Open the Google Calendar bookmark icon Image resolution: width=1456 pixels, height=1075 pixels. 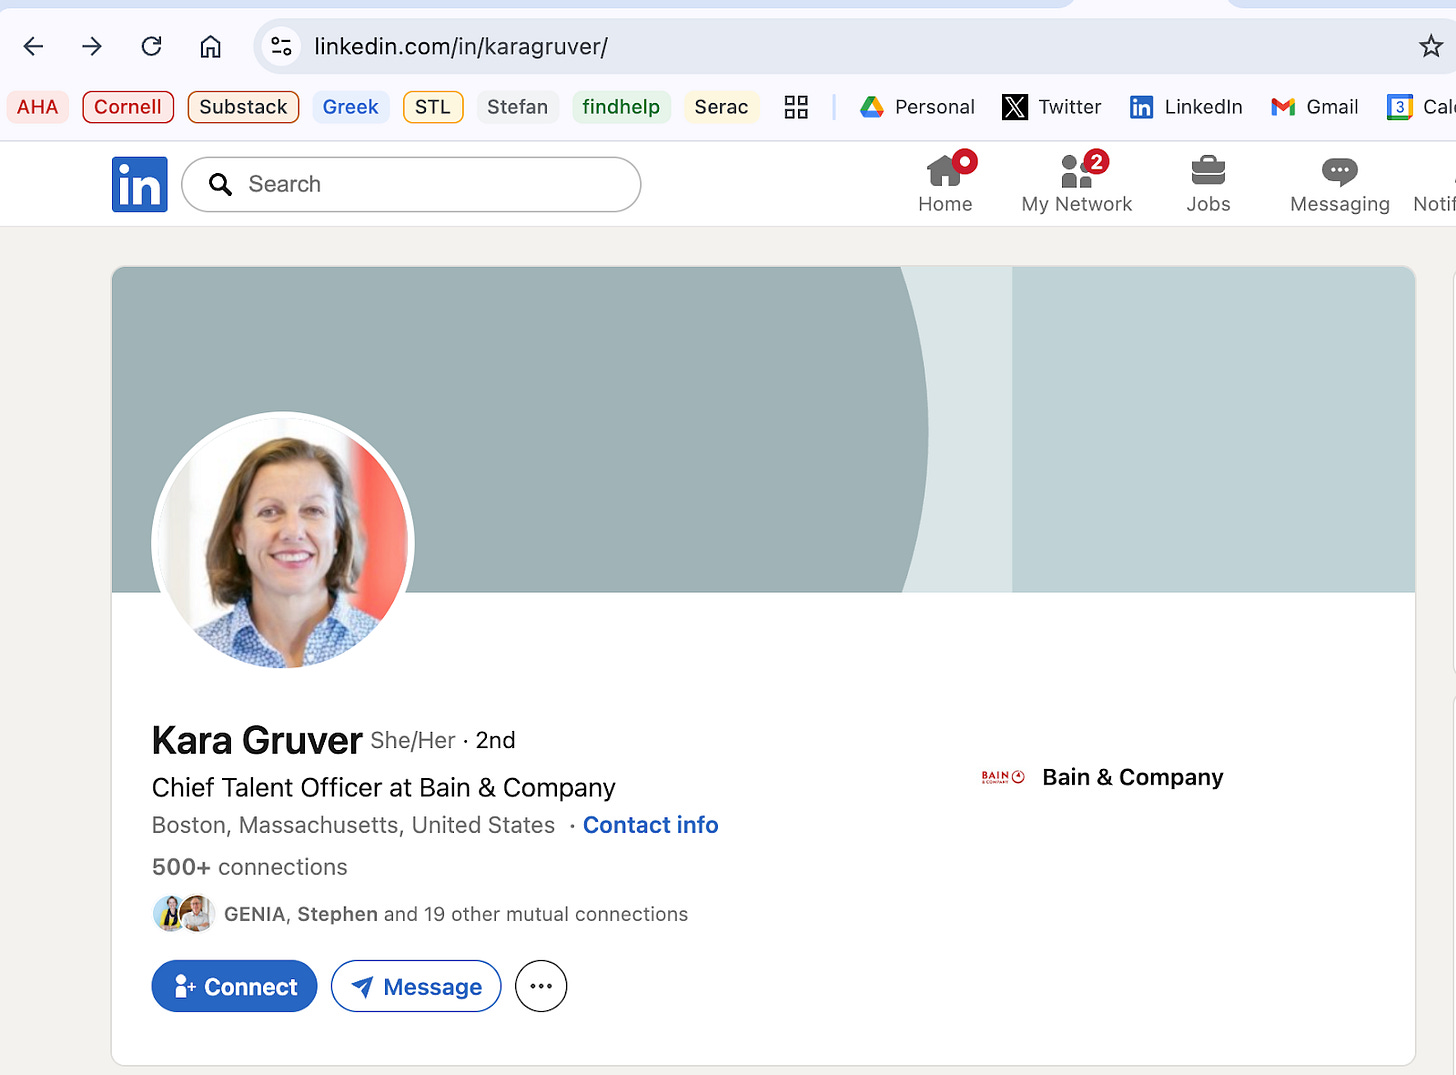(x=1399, y=107)
